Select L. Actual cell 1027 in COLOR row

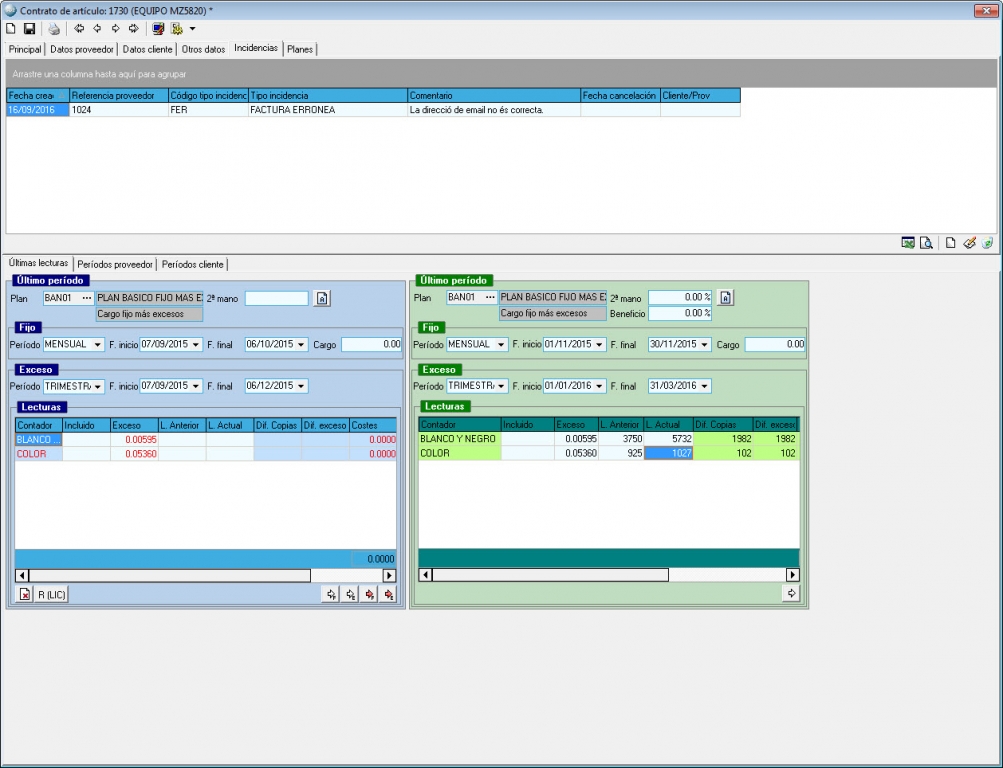coord(668,453)
